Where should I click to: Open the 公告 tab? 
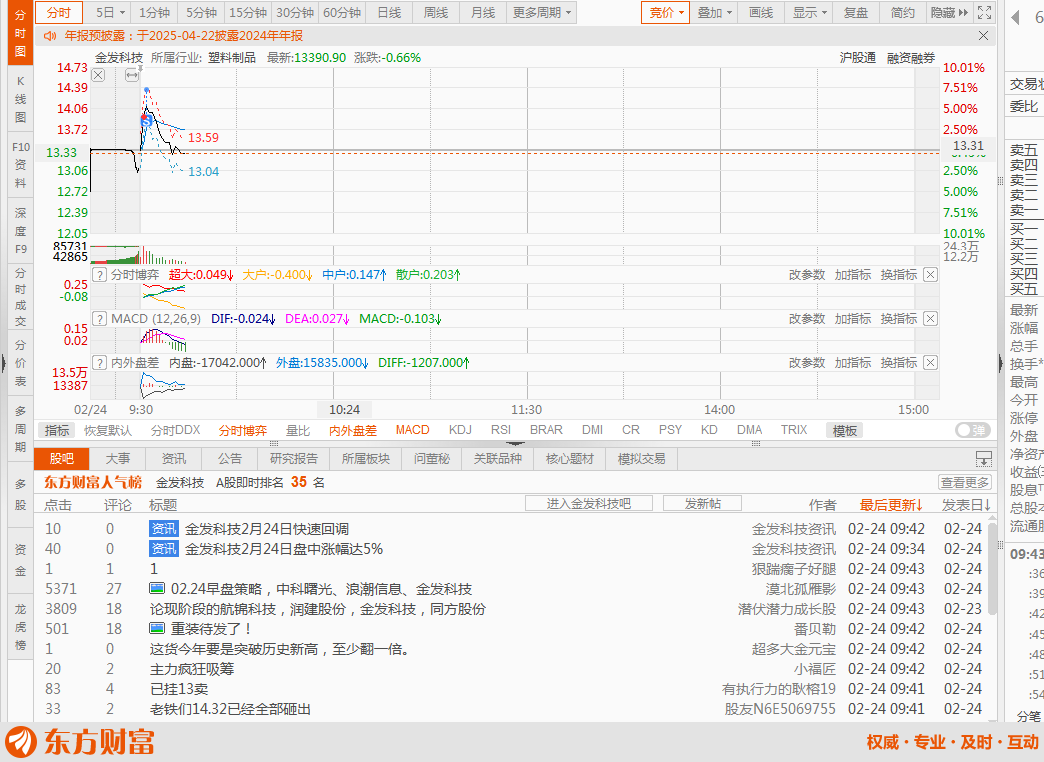(230, 459)
